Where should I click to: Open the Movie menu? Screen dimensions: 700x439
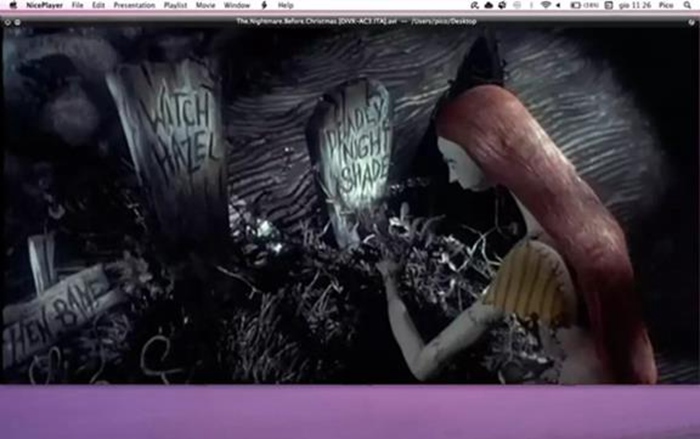pos(205,5)
